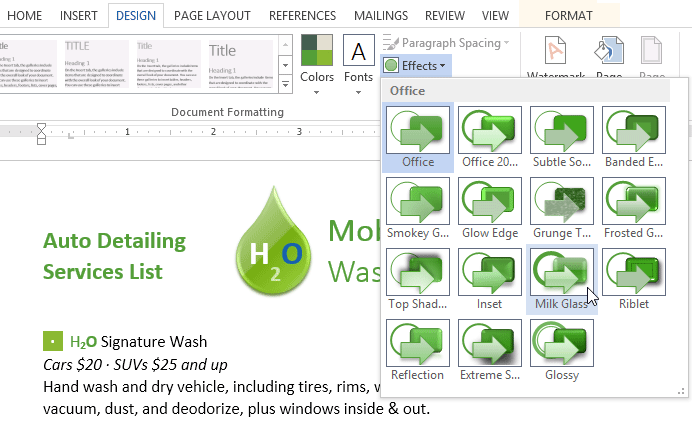Select the Riblet effects theme
Image resolution: width=692 pixels, height=425 pixels.
(634, 280)
